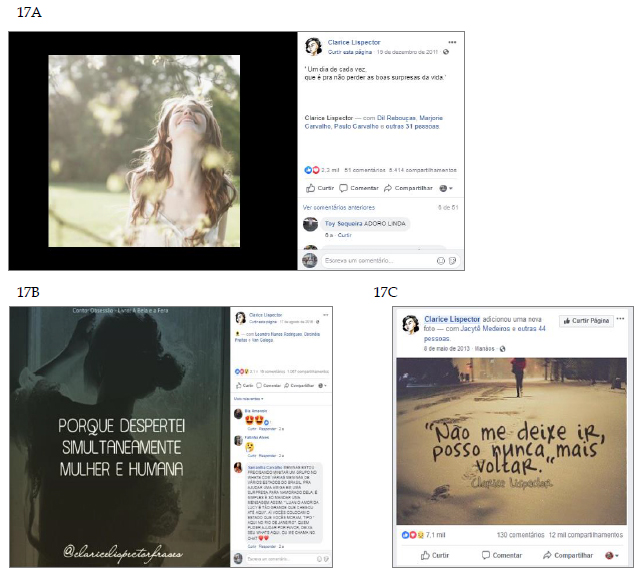Click Compartilhar in post 17B
The image size is (643, 578).
click(299, 386)
